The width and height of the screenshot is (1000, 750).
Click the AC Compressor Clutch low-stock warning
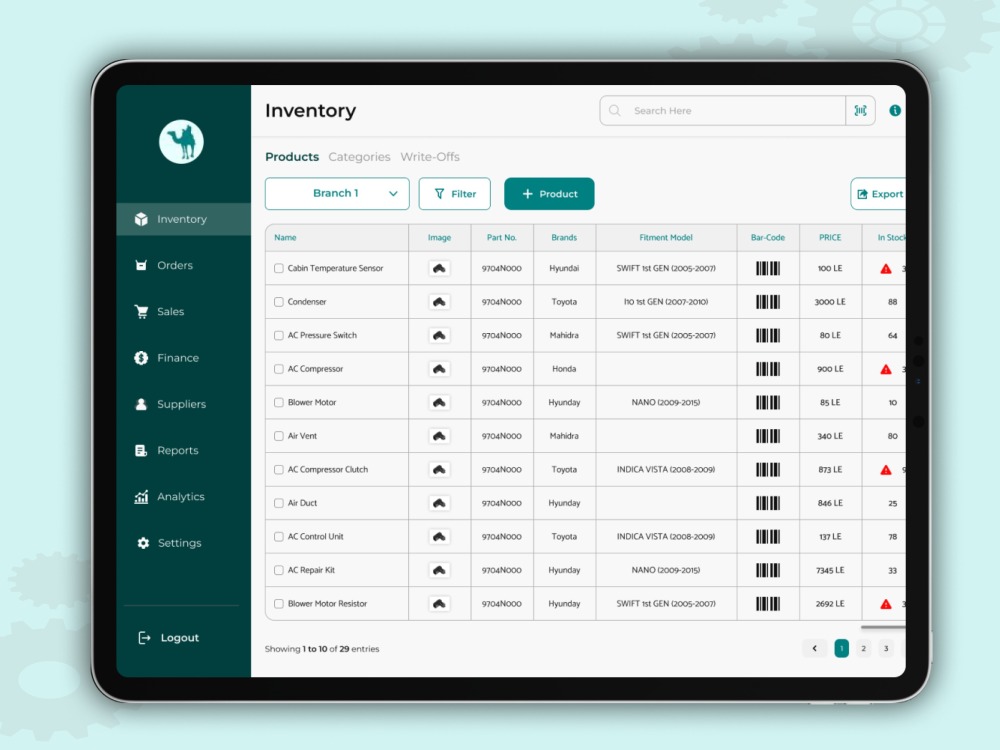point(886,470)
